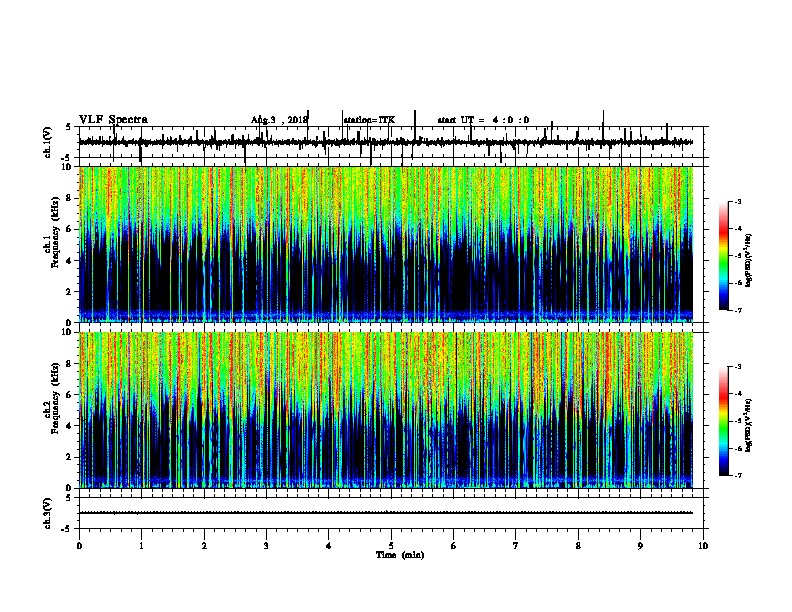Click the "7" tick on the Time axis

516,546
